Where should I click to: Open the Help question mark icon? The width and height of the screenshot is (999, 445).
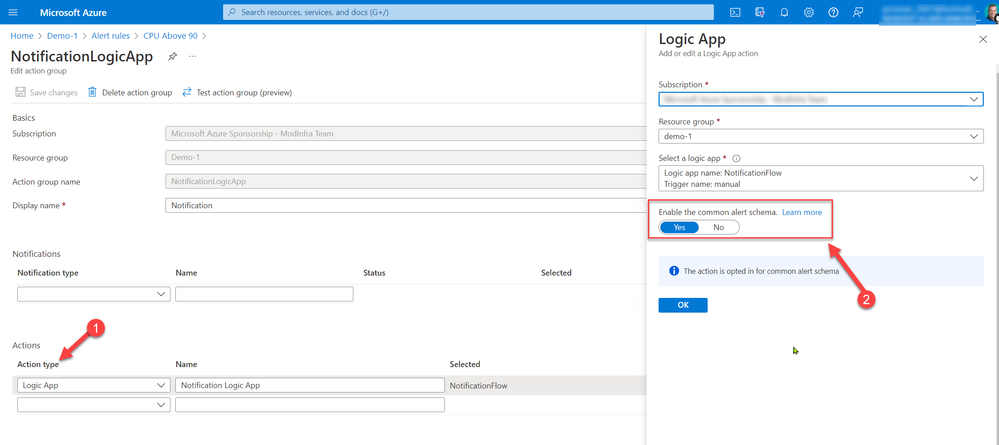point(833,12)
